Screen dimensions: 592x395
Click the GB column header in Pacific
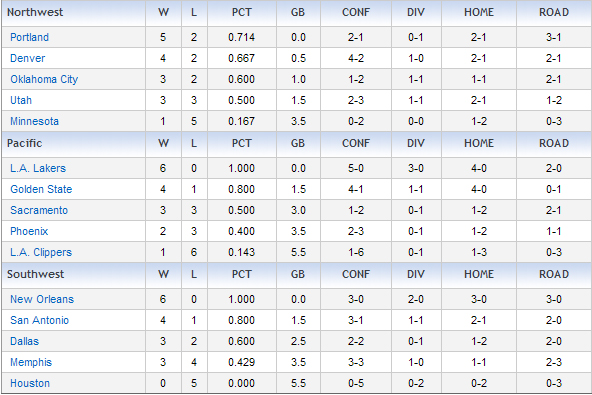click(x=298, y=143)
